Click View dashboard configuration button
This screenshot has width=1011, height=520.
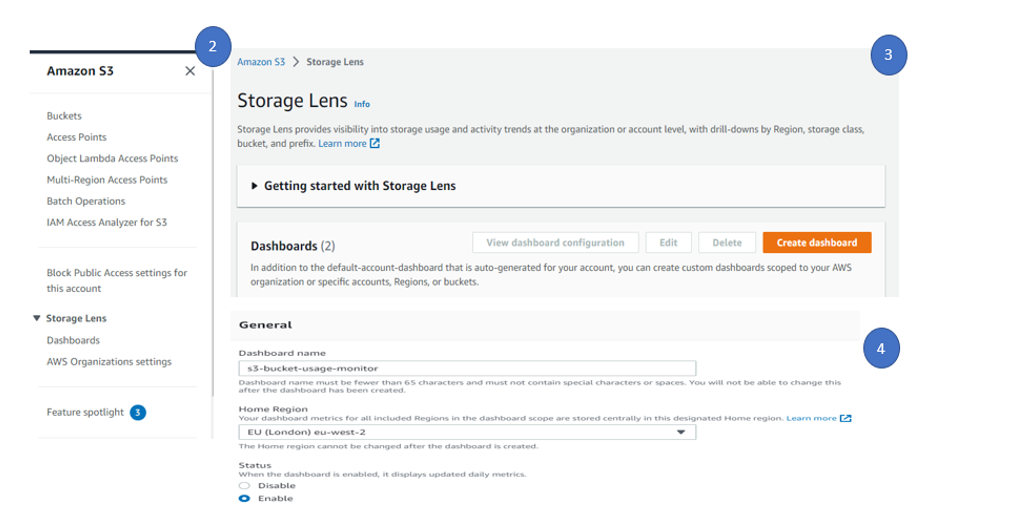pos(555,243)
